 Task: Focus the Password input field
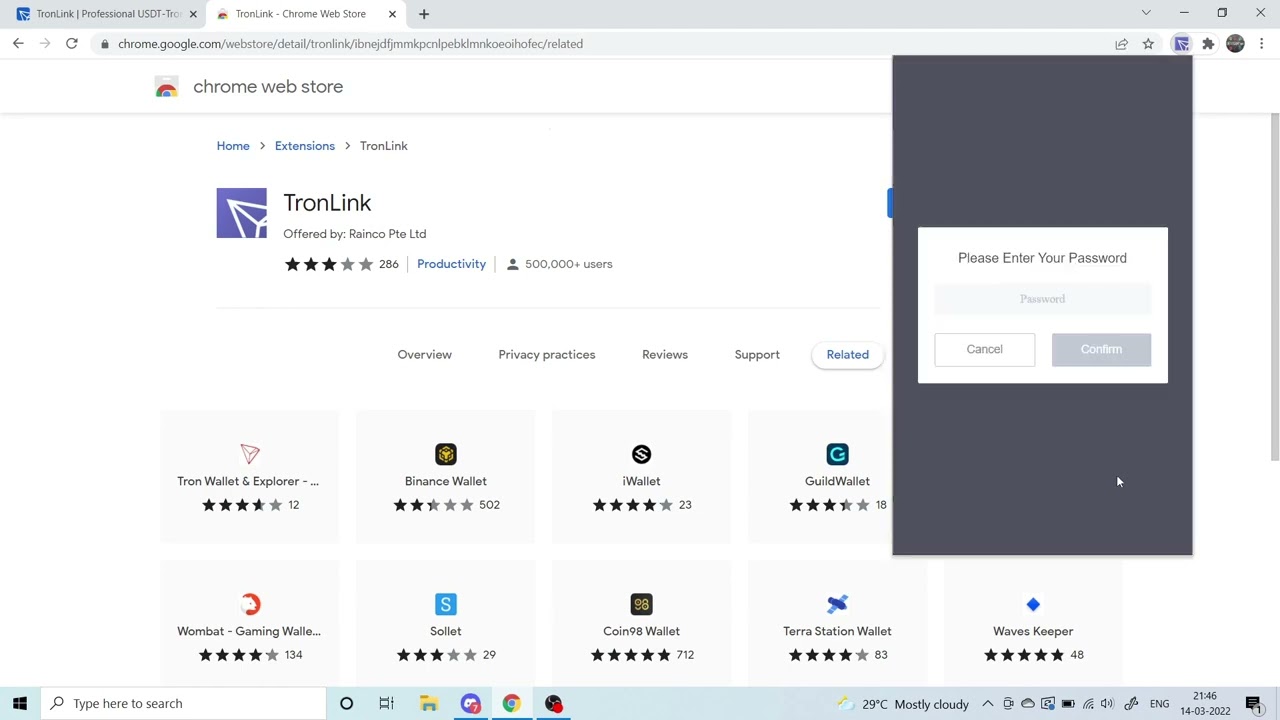1043,299
